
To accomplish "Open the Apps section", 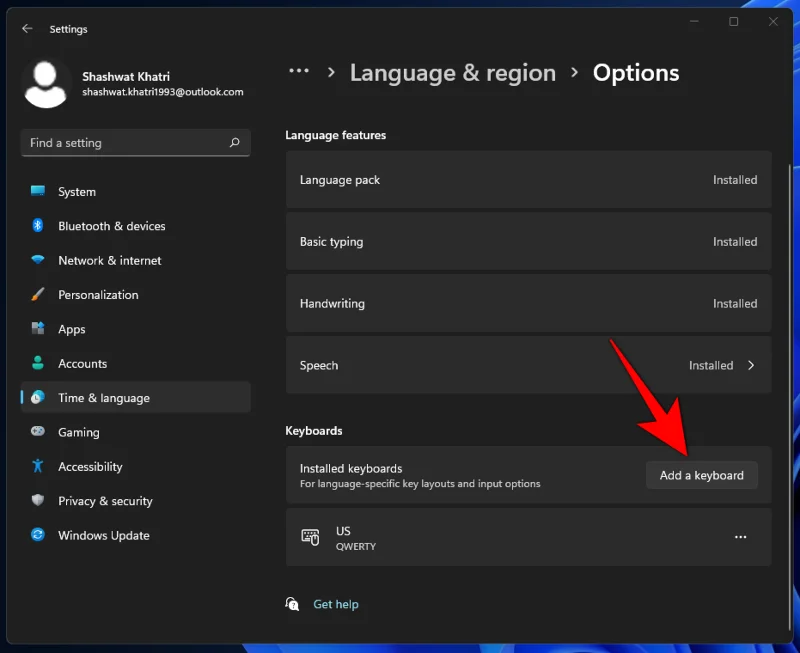I will [x=71, y=329].
